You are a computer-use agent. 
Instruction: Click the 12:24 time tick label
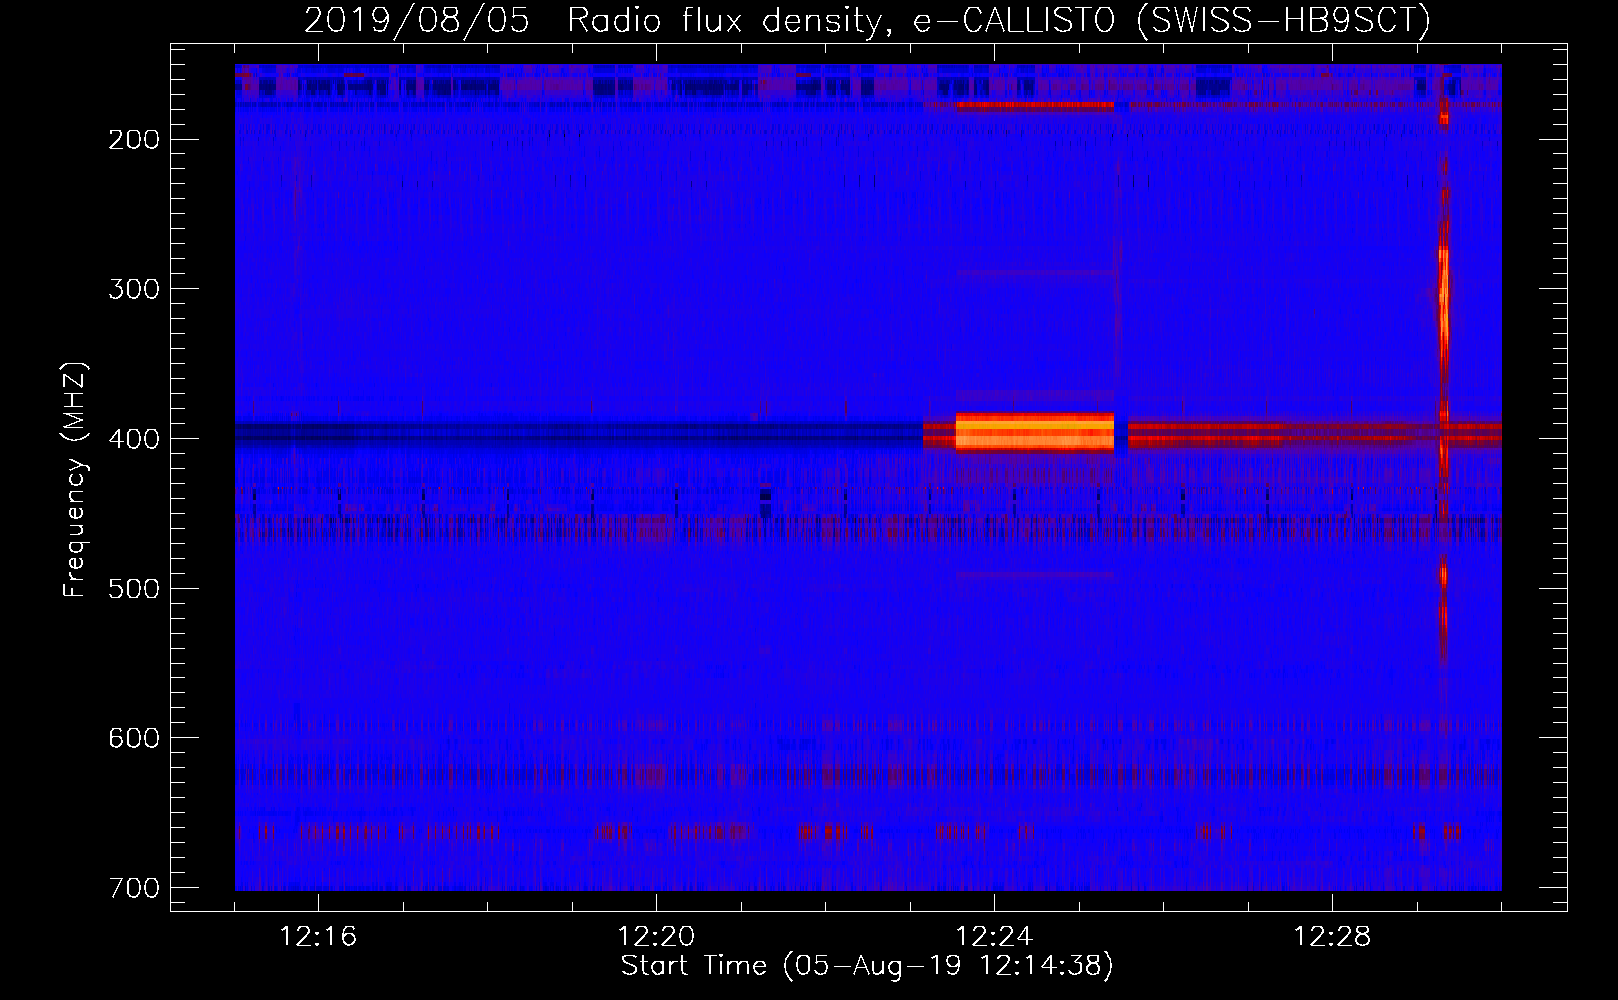point(994,937)
